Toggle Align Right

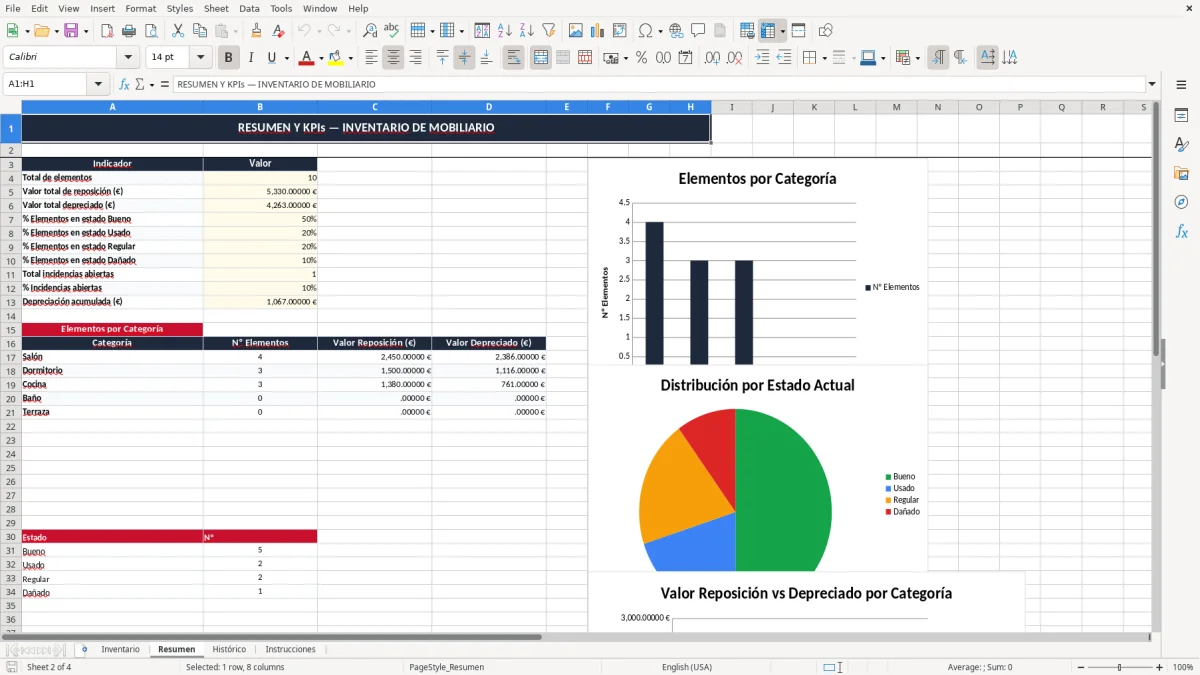pos(415,58)
